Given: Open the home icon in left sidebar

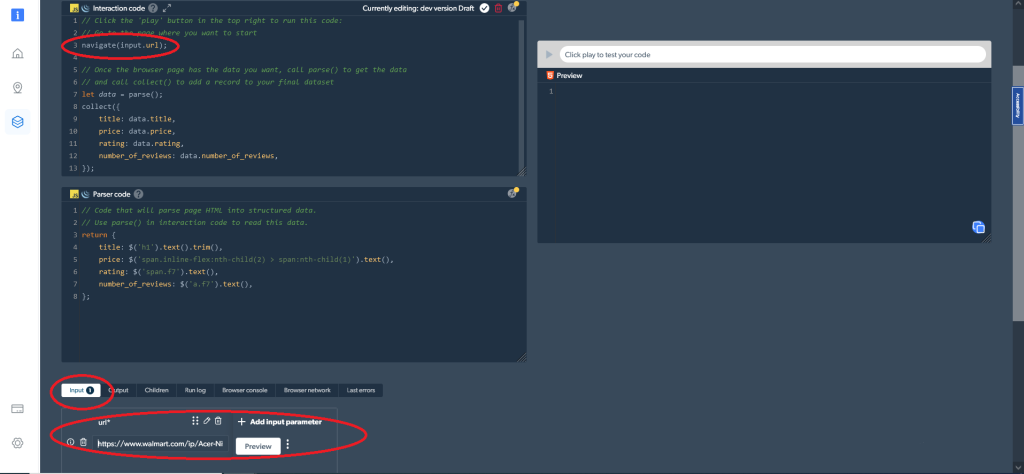Looking at the screenshot, I should (18, 54).
